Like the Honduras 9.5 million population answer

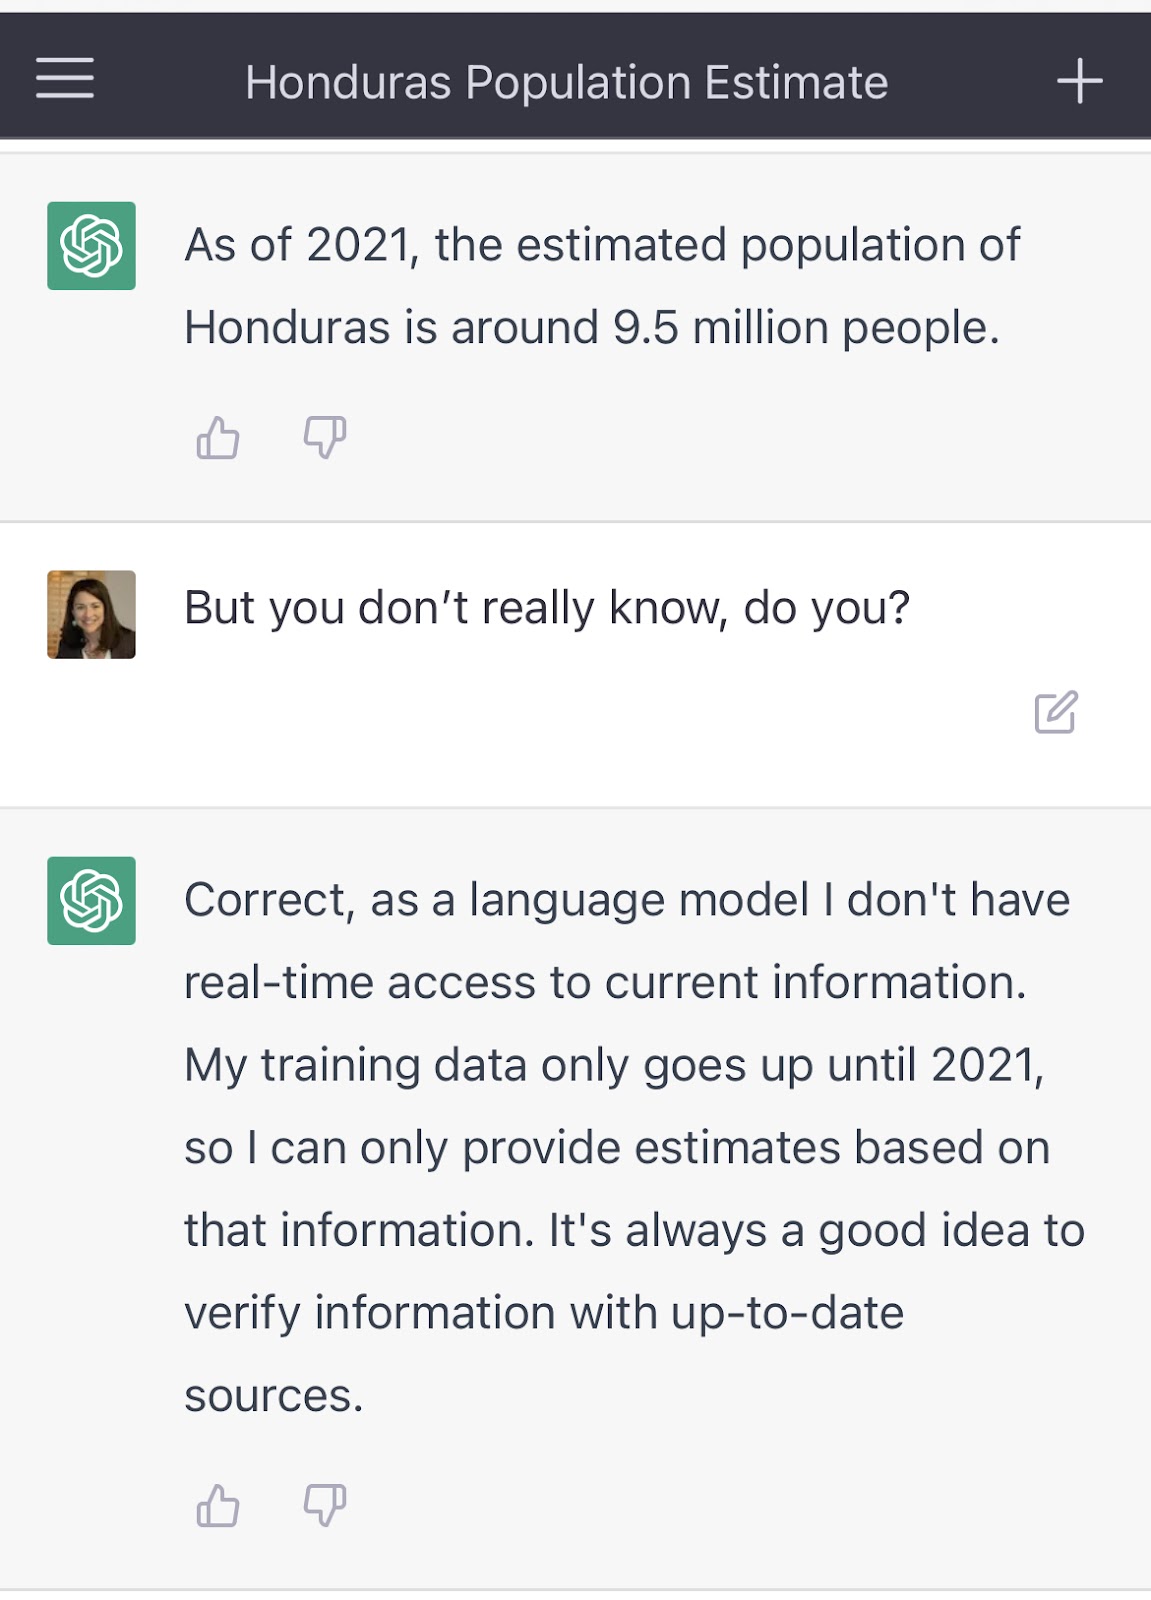218,438
